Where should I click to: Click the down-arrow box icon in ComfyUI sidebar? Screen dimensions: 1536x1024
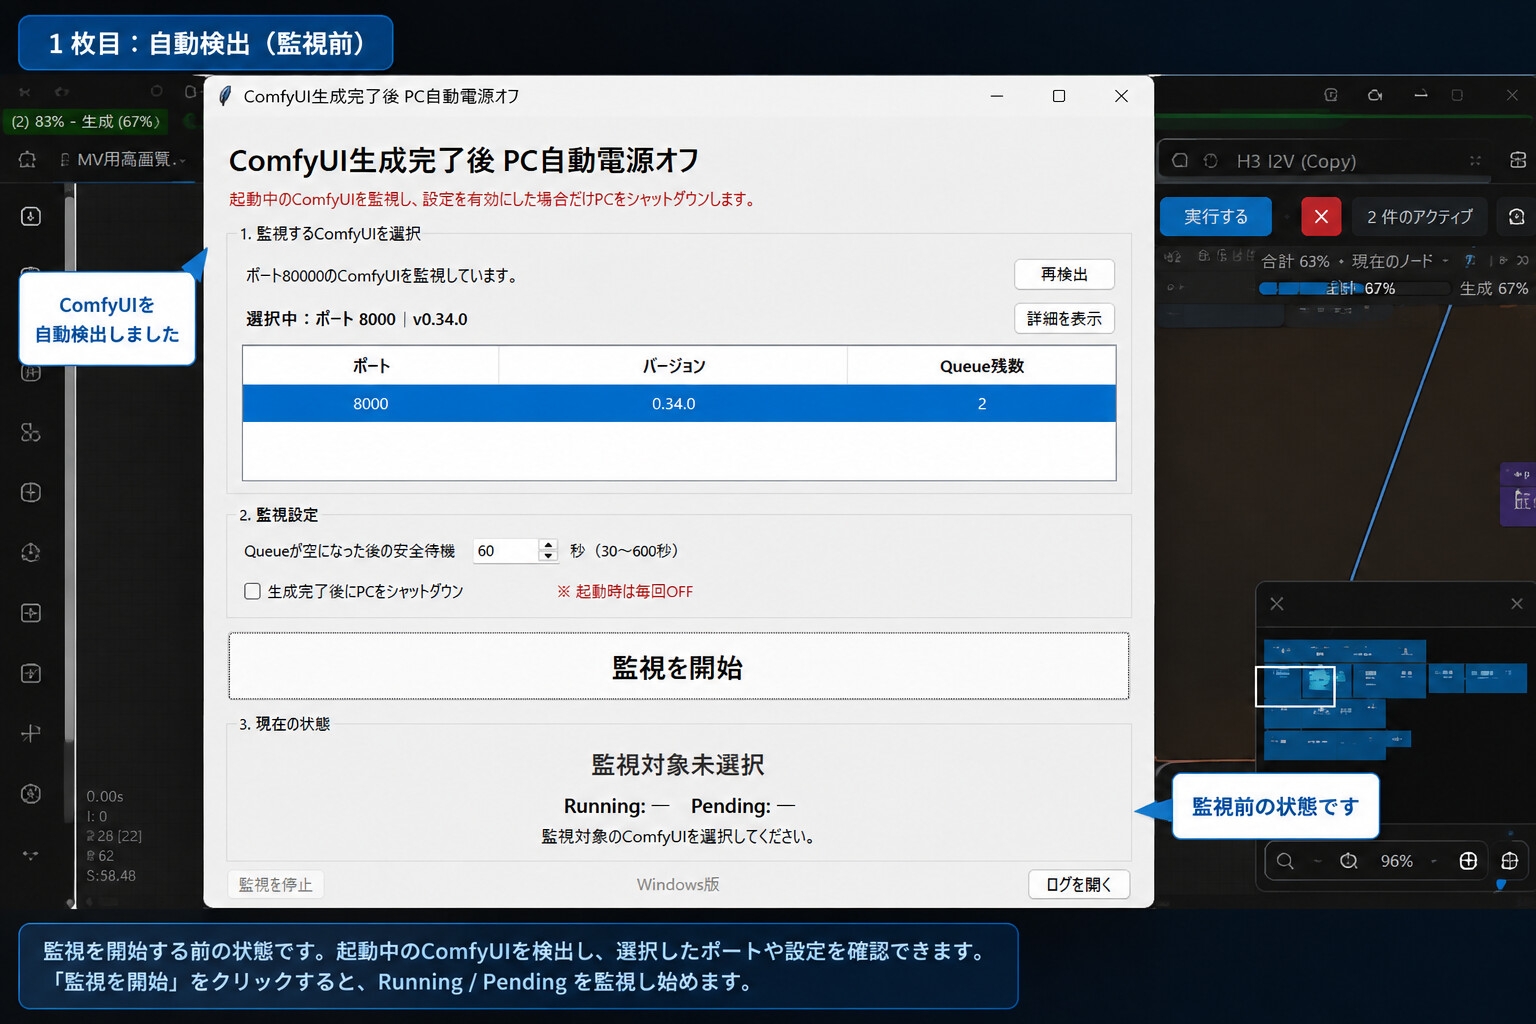click(31, 216)
